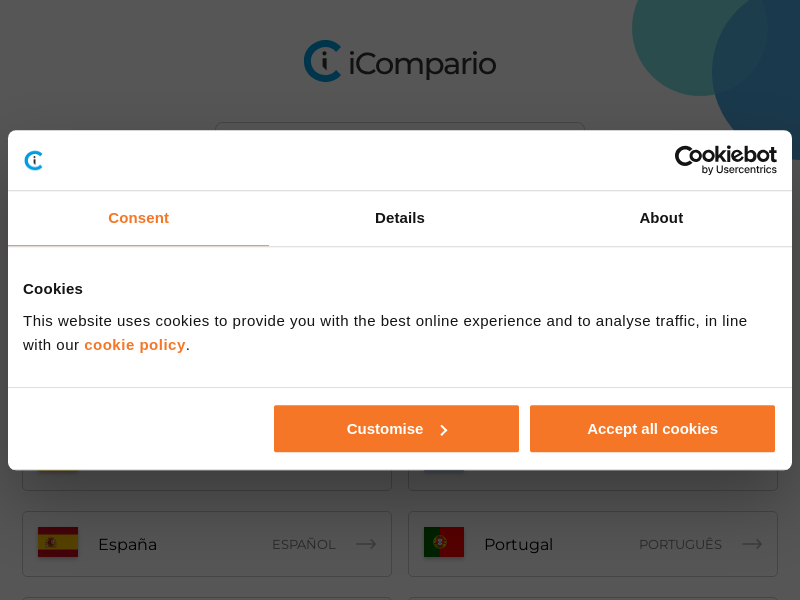Image resolution: width=800 pixels, height=600 pixels.
Task: Open the Cookiebot by Usercentrics logo
Action: 725,160
